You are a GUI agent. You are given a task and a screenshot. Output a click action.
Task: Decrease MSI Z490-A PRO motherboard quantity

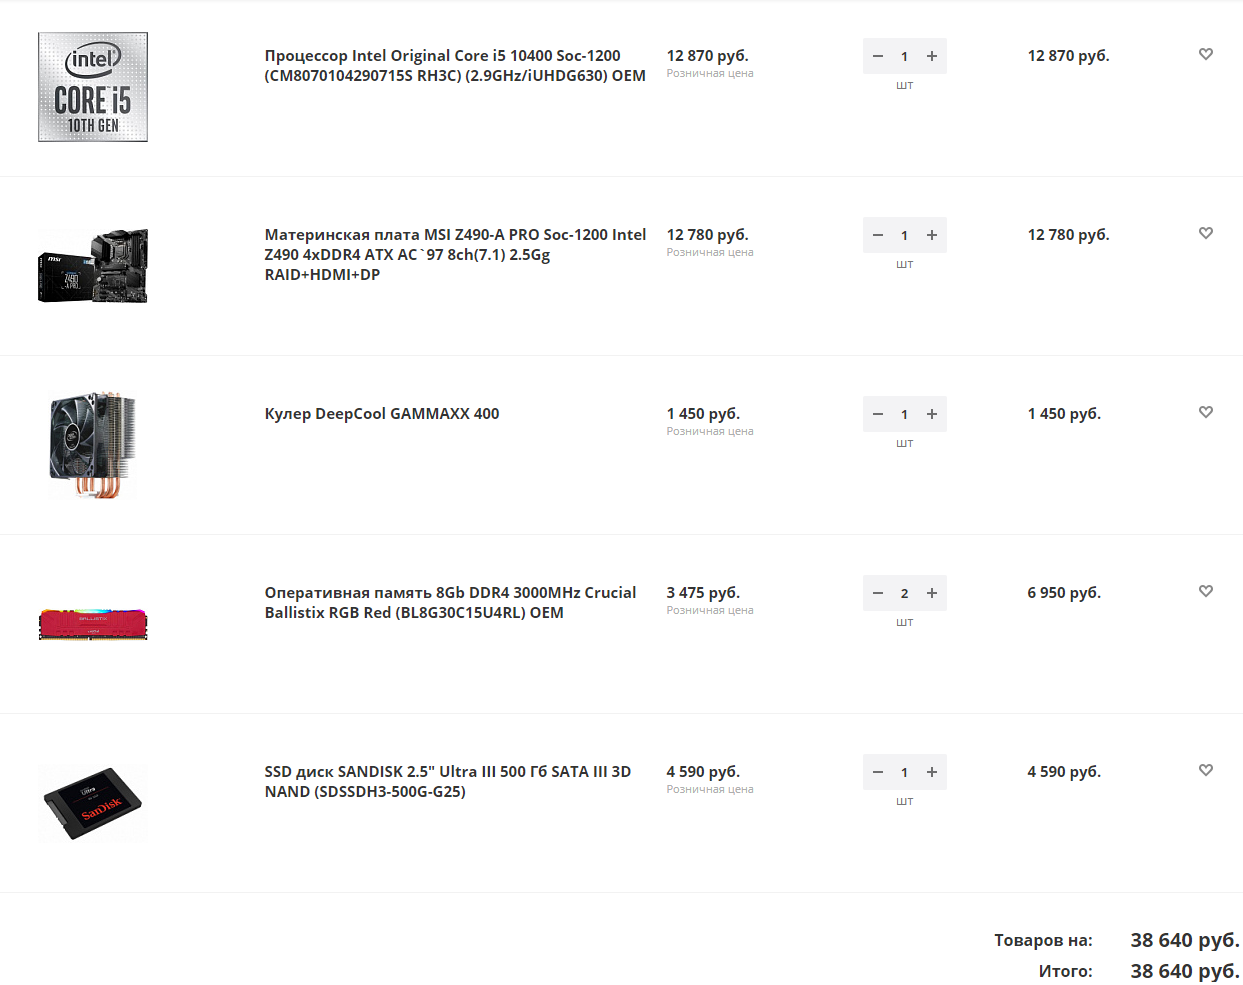pos(878,235)
